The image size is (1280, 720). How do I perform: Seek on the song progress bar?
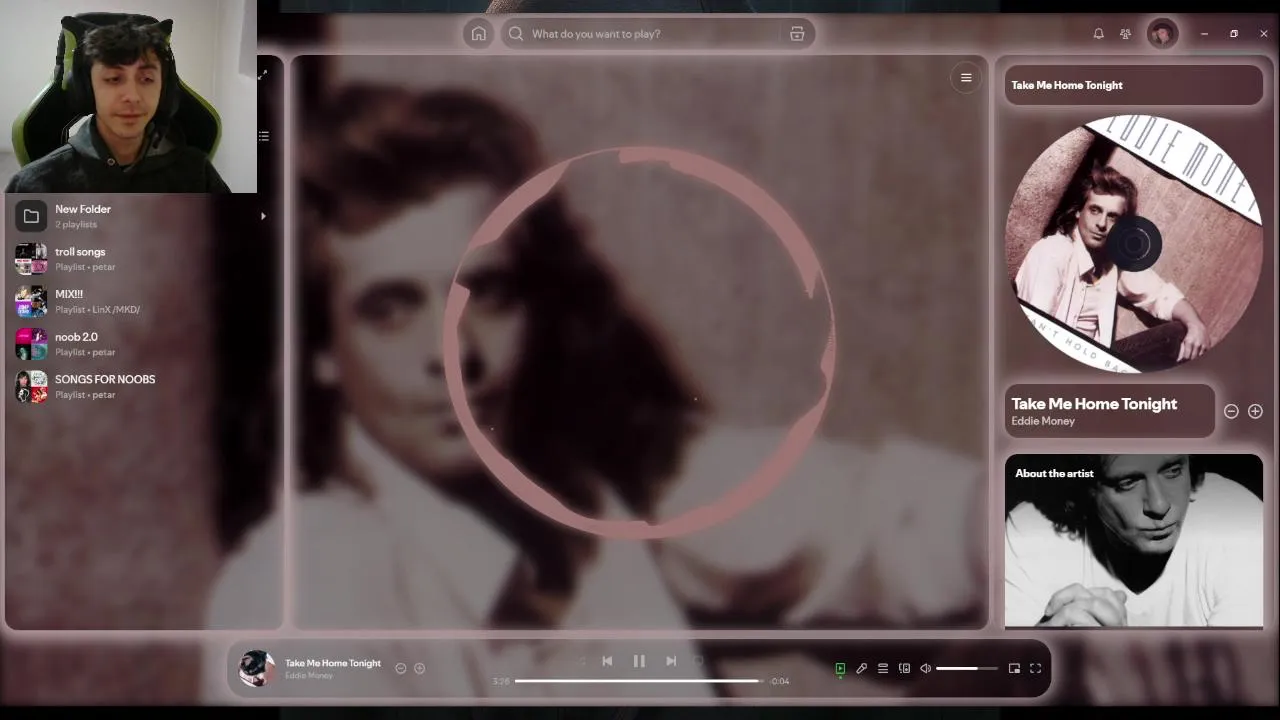coord(639,681)
